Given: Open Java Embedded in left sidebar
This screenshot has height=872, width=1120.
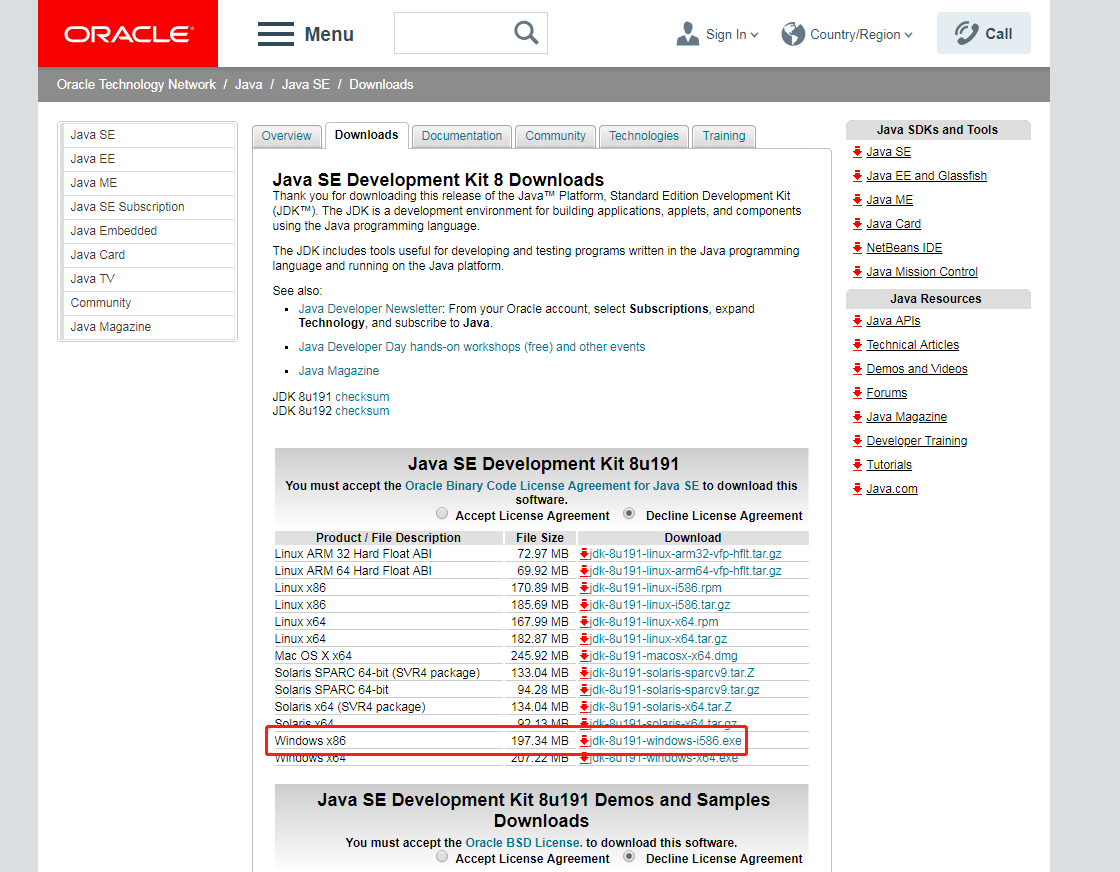Looking at the screenshot, I should pyautogui.click(x=149, y=231).
